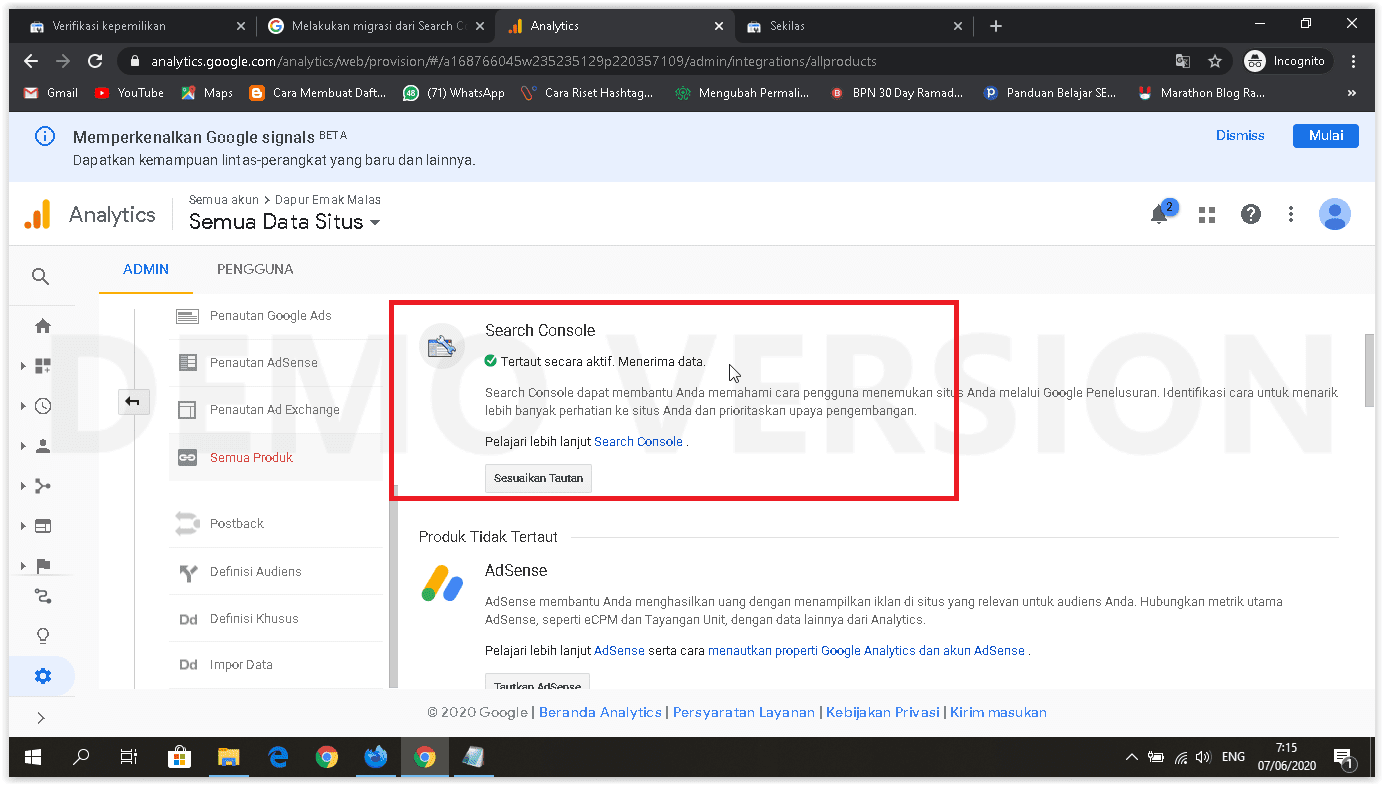Open three-dot more options in Analytics header
Screen dimensions: 1383x785
[1291, 214]
